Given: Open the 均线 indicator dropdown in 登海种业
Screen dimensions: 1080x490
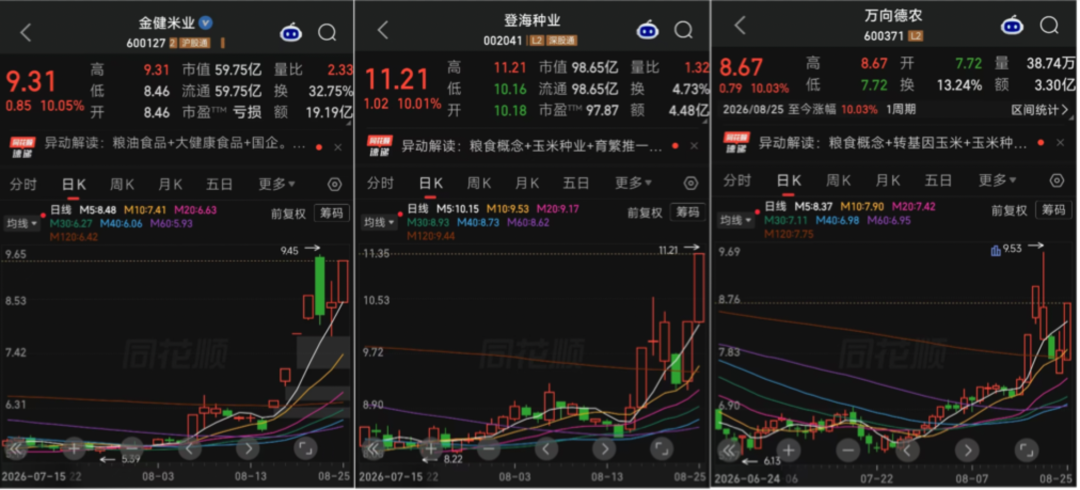Looking at the screenshot, I should point(377,221).
